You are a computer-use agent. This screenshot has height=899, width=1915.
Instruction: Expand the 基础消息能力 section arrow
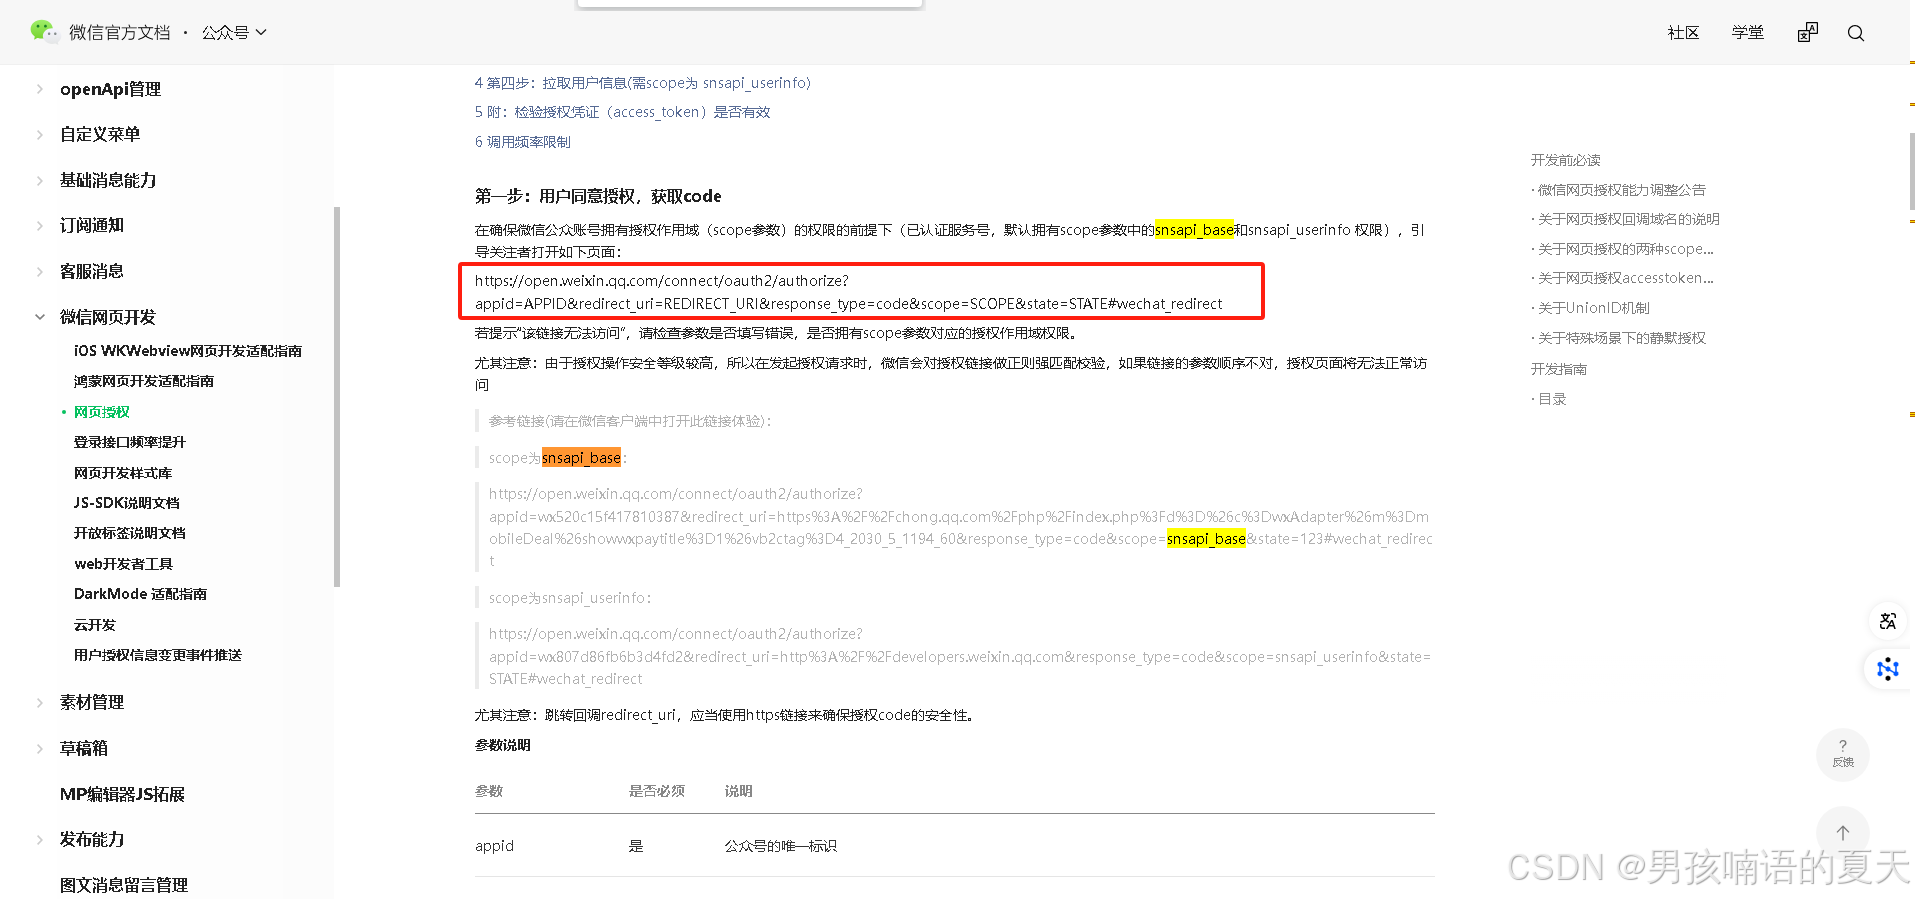(x=39, y=181)
